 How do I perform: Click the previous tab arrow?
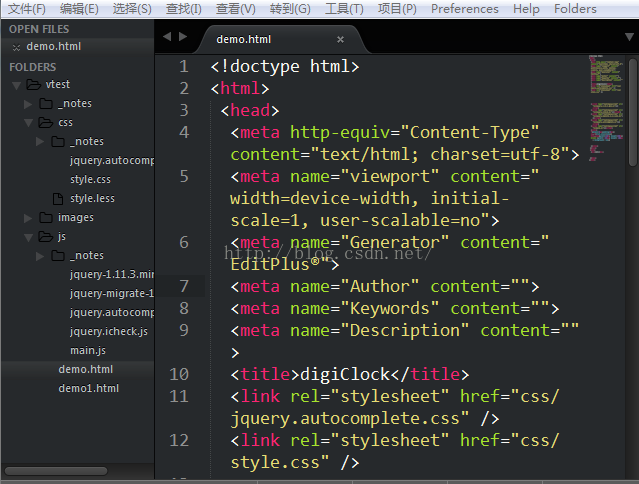tap(167, 38)
